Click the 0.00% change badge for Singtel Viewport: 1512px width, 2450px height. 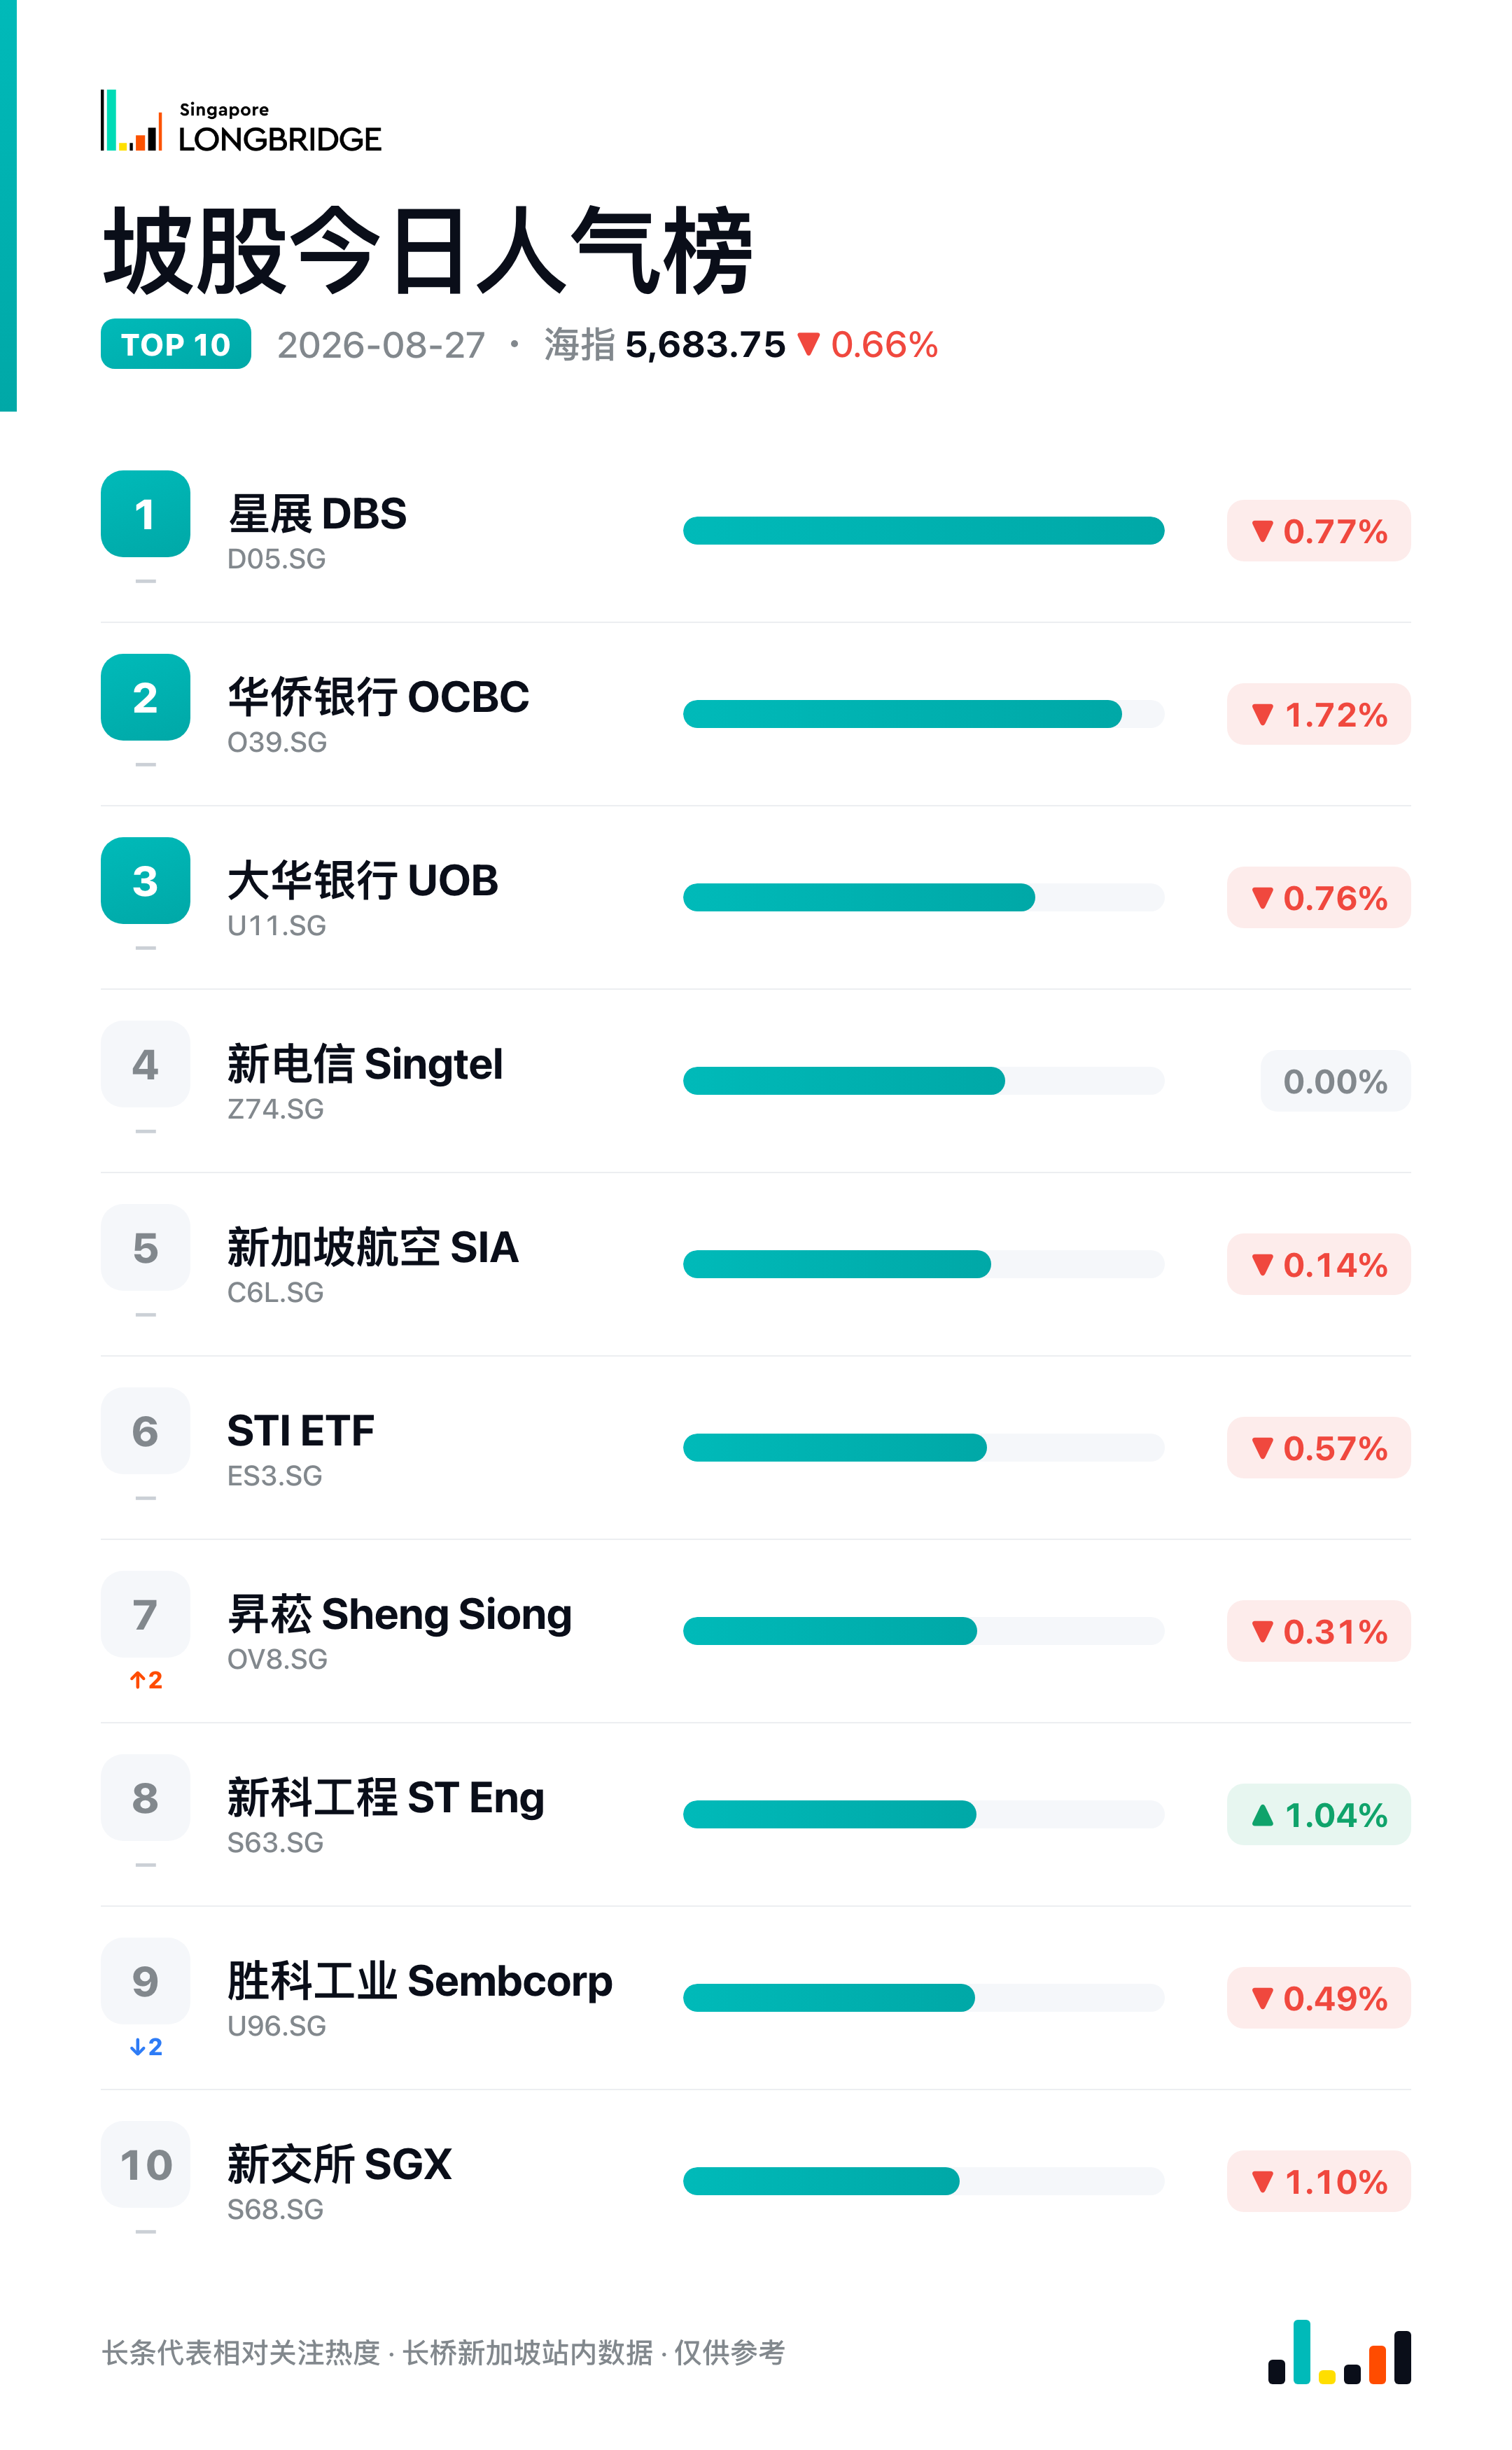pyautogui.click(x=1335, y=1081)
